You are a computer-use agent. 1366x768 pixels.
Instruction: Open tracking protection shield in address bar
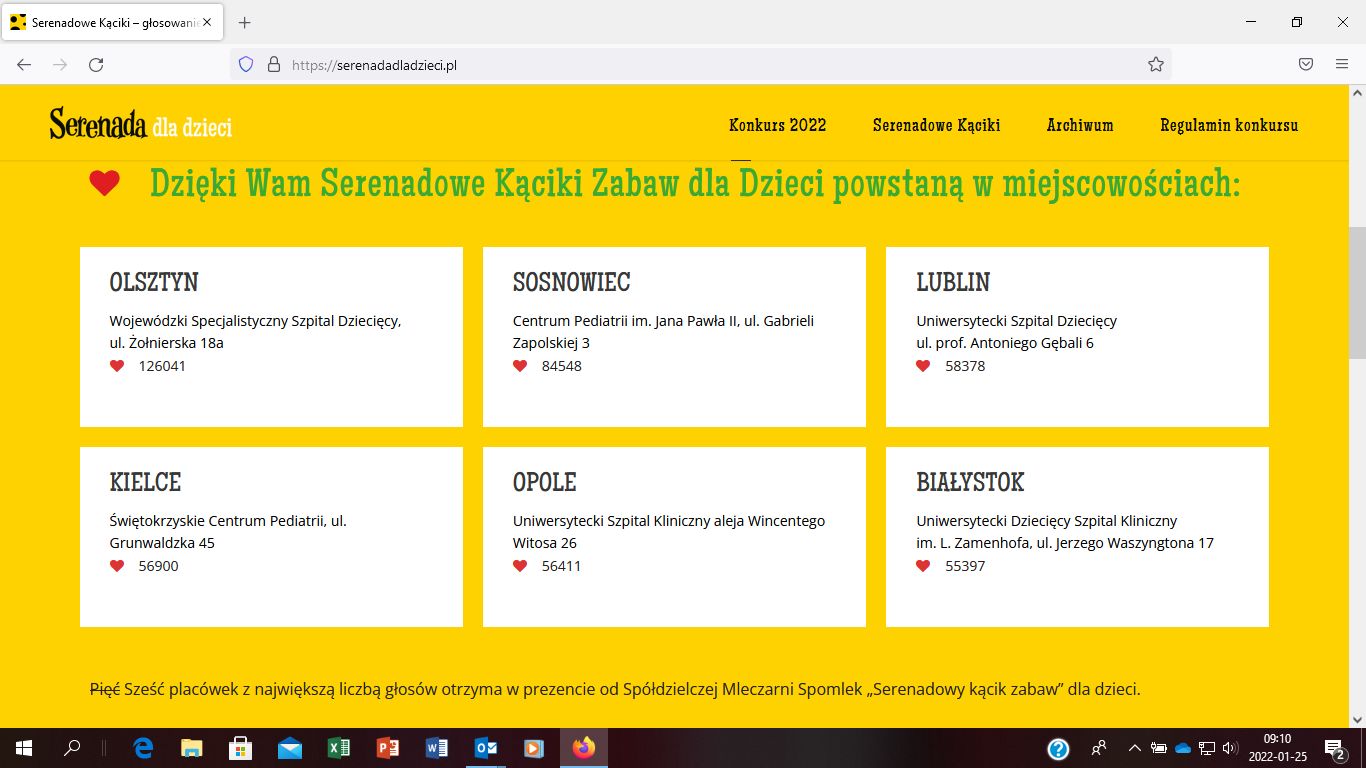246,64
